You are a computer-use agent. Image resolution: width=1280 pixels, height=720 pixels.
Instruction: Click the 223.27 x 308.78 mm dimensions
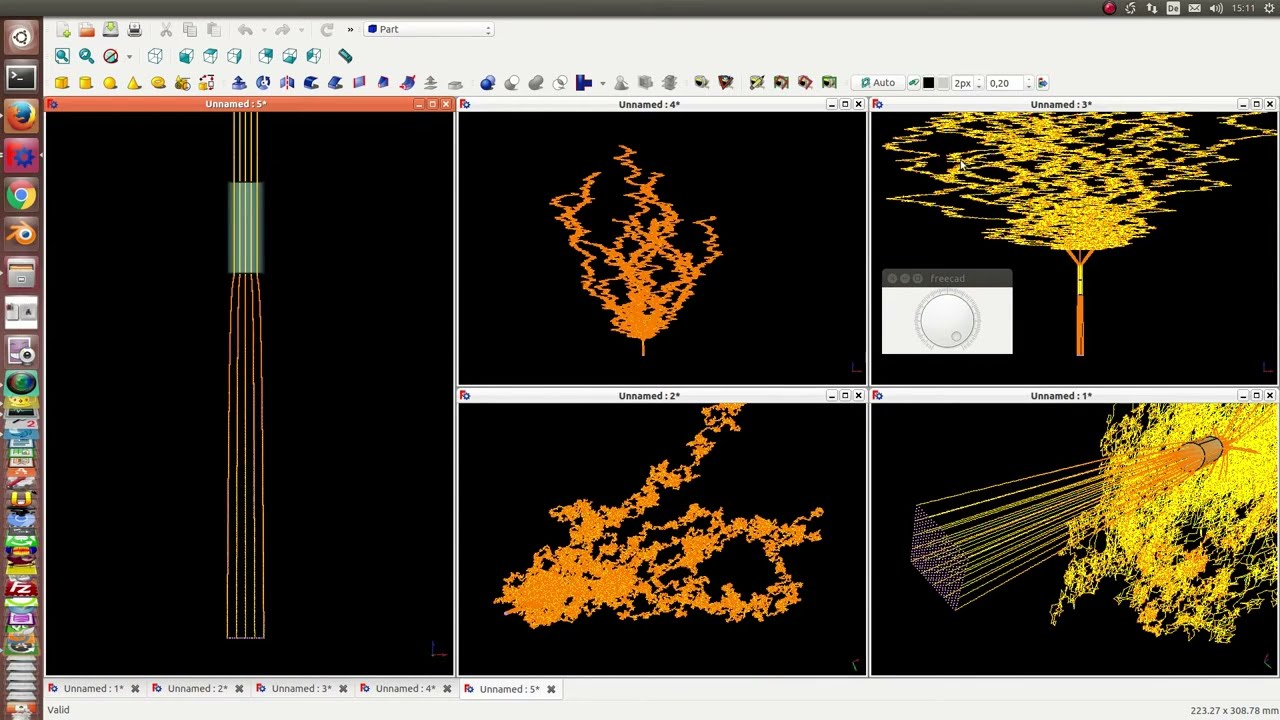pos(1234,710)
